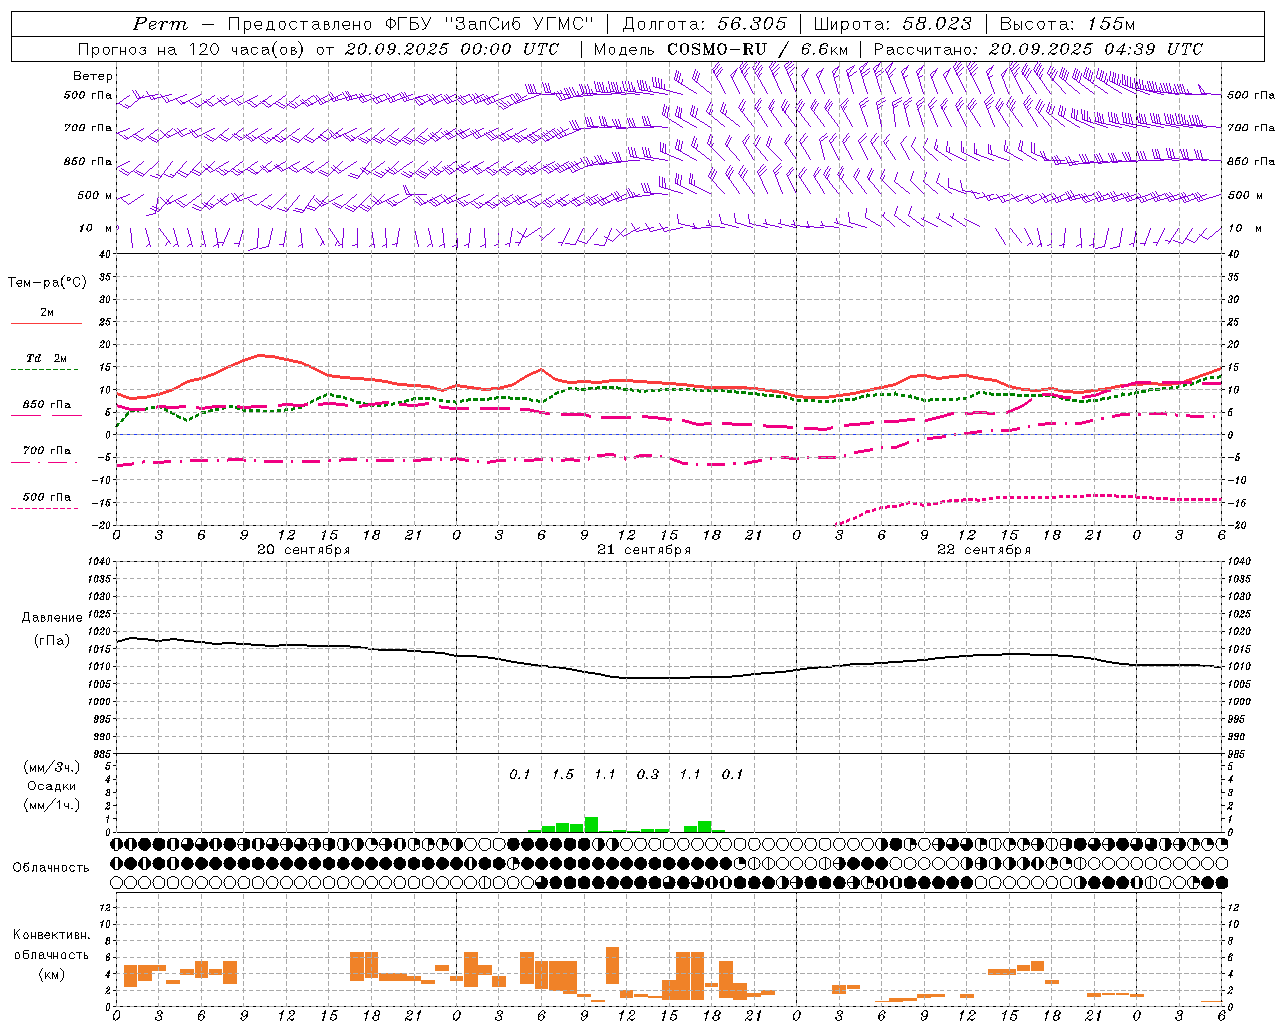The image size is (1280, 1024).
Task: Click 'Прогноз на 120 часа(ов)' forecast text
Action: click(x=192, y=49)
